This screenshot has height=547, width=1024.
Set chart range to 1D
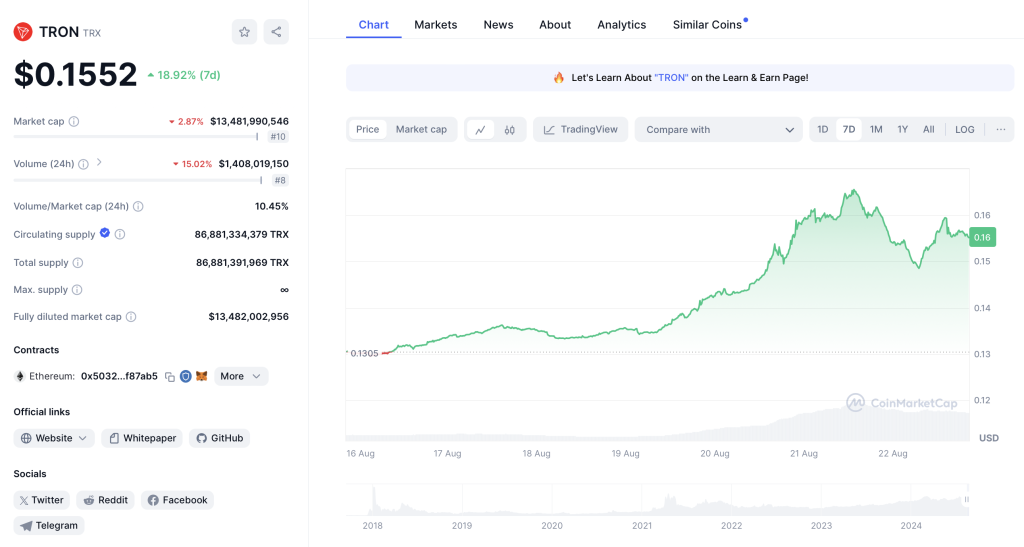coord(823,129)
